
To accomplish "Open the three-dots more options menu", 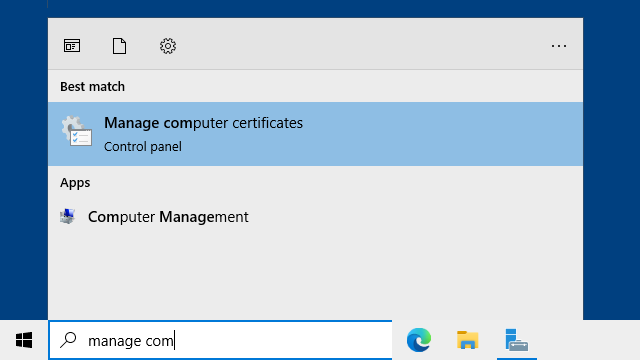I will [x=559, y=46].
